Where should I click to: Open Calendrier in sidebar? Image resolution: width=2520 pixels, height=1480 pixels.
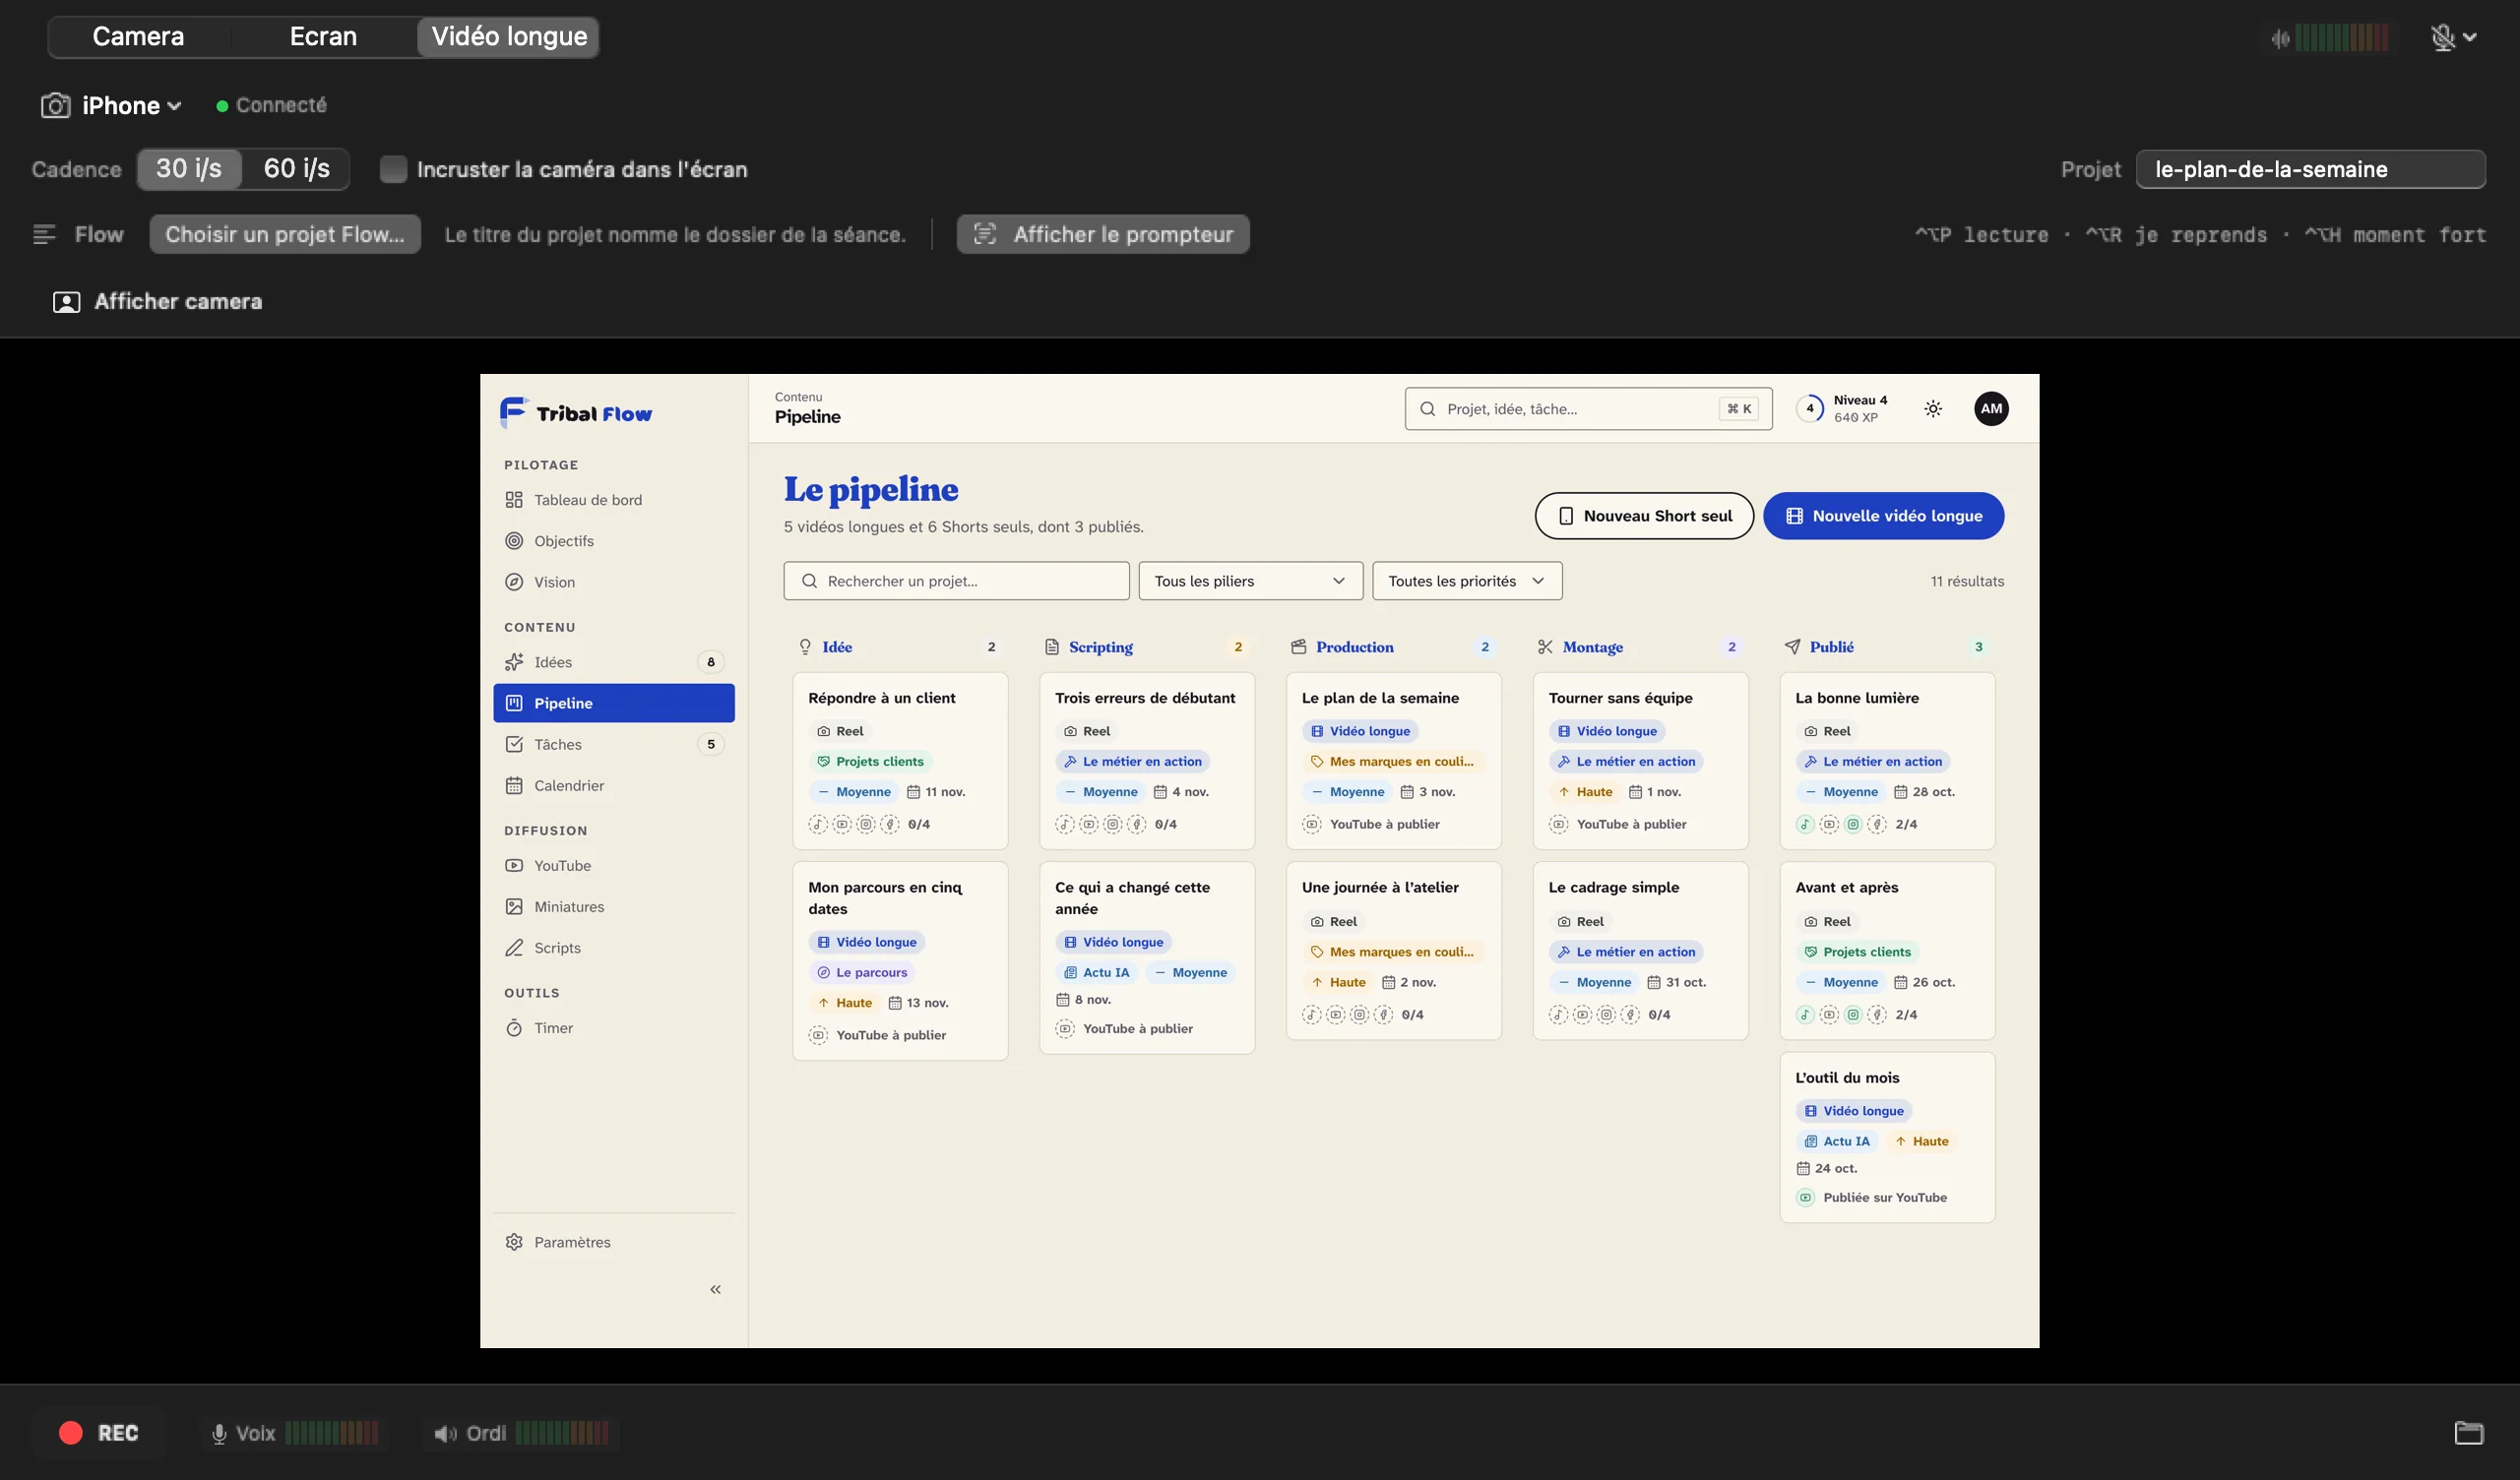coord(613,786)
